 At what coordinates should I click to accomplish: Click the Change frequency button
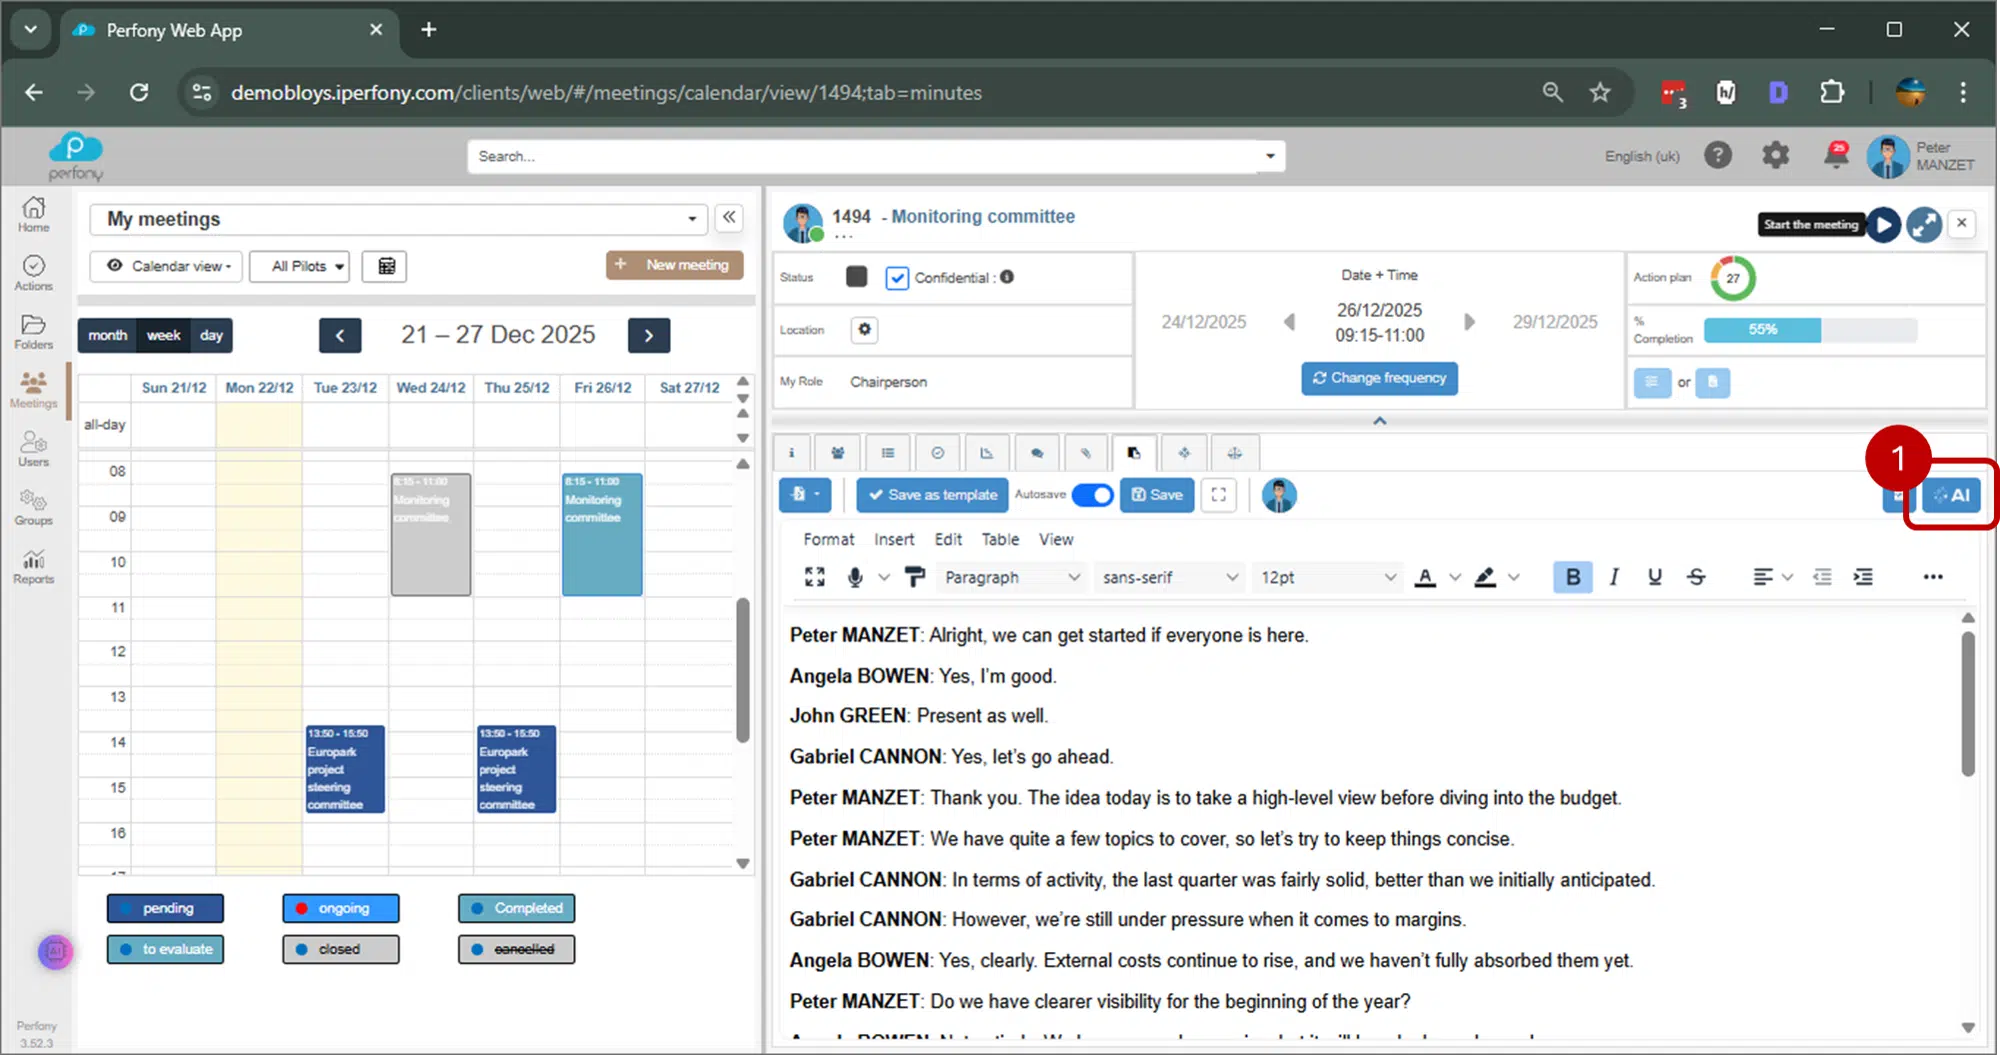(x=1379, y=378)
